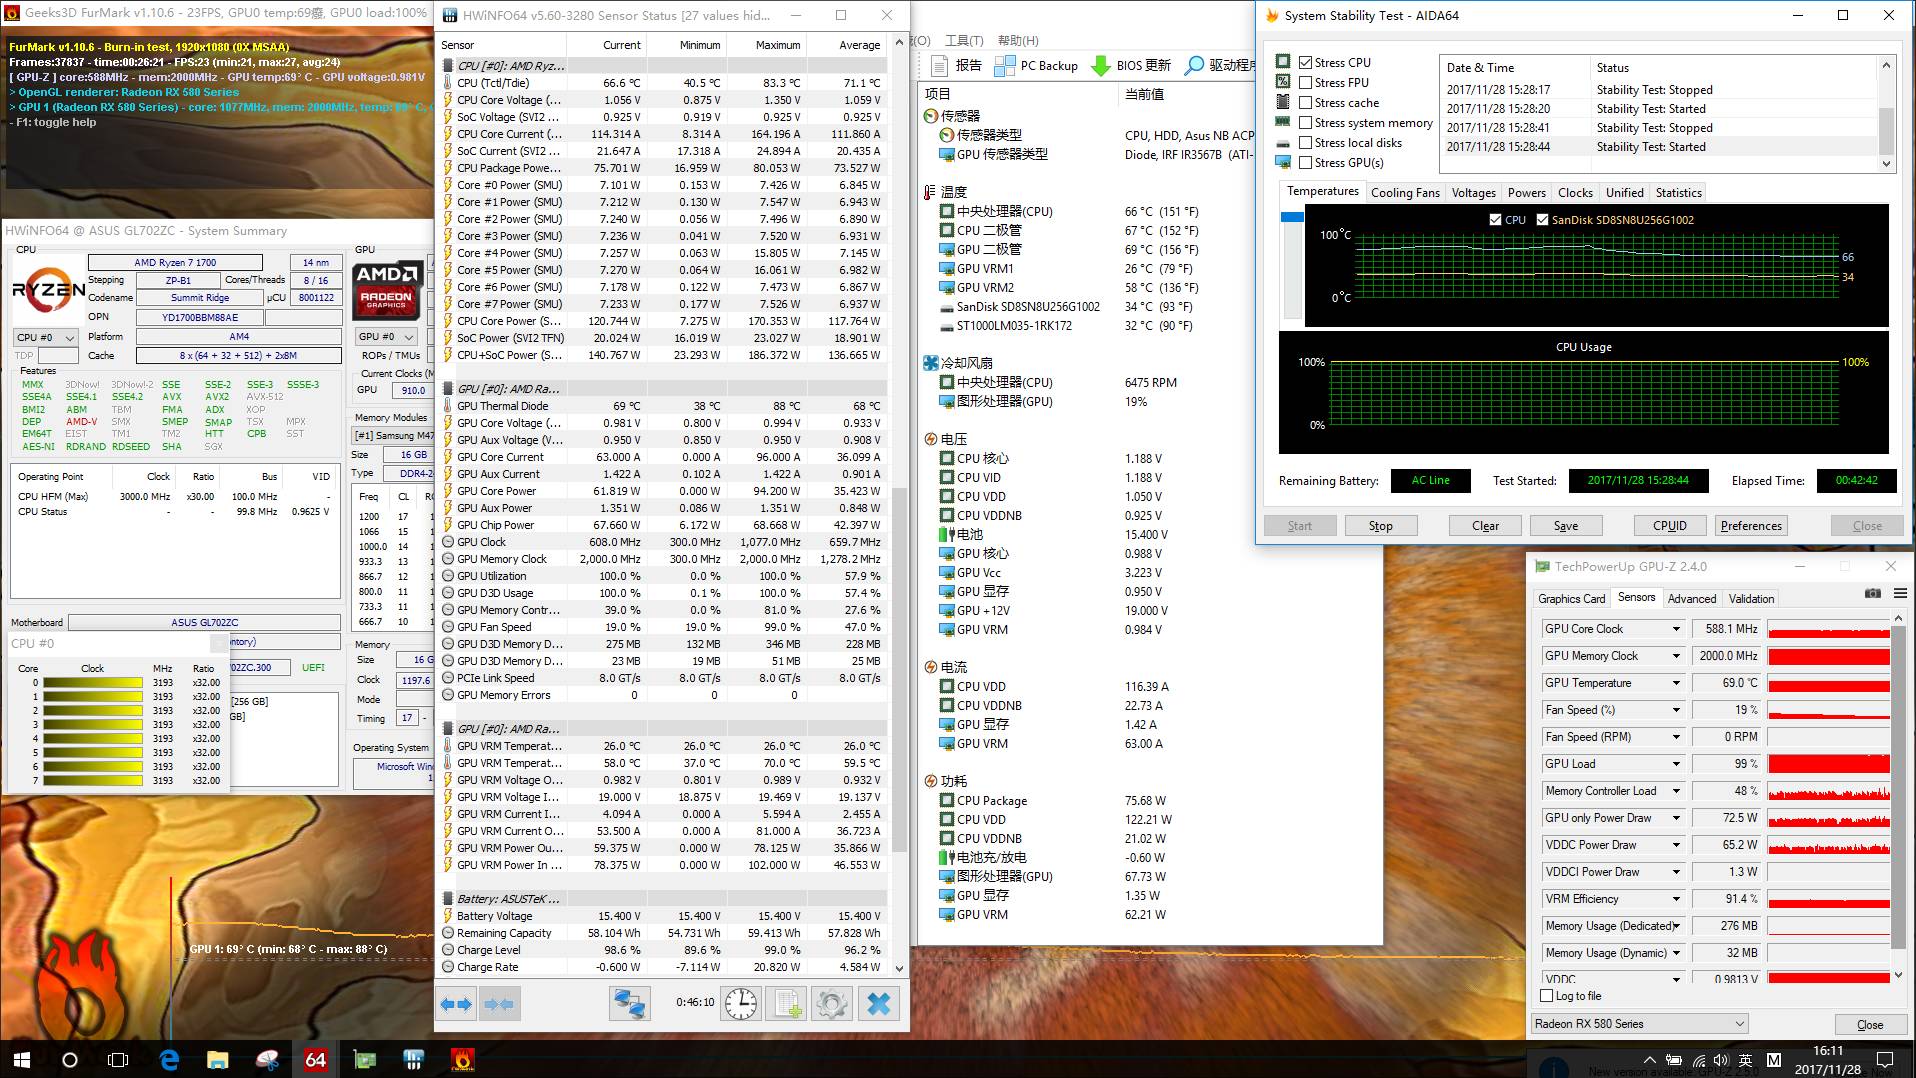
Task: Click the AIDA64 报告 report icon
Action: pyautogui.click(x=939, y=66)
